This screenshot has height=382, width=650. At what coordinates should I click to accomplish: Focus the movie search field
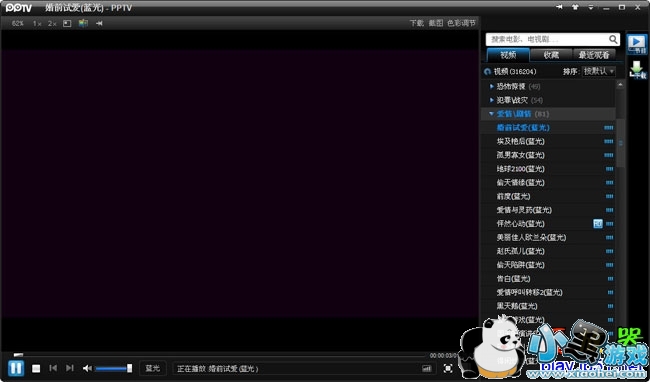click(x=548, y=39)
